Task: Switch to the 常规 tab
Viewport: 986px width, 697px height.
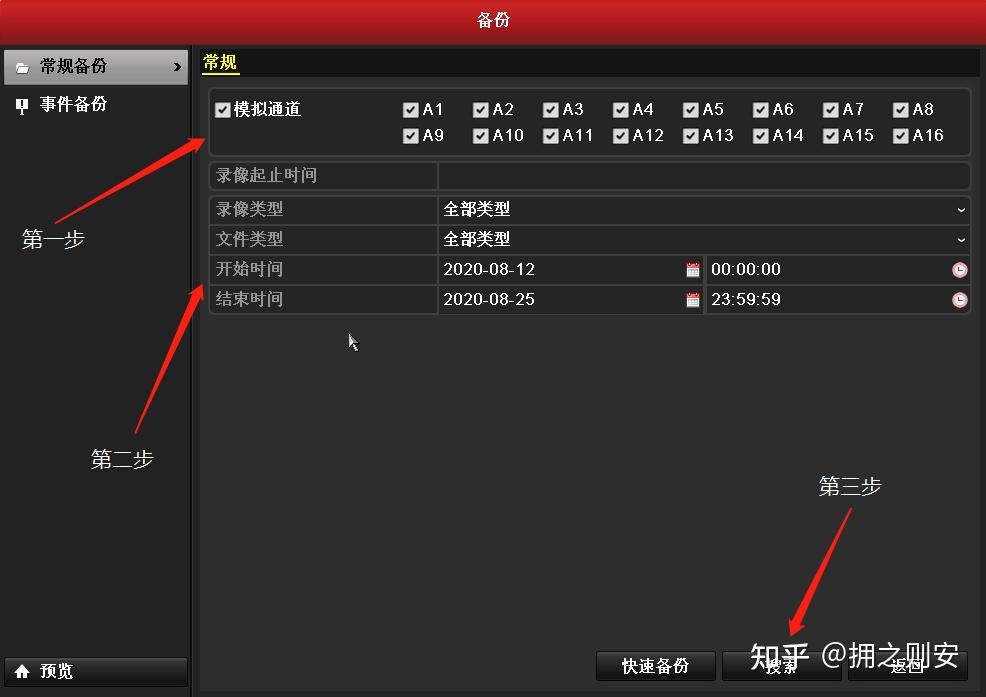Action: pos(220,62)
